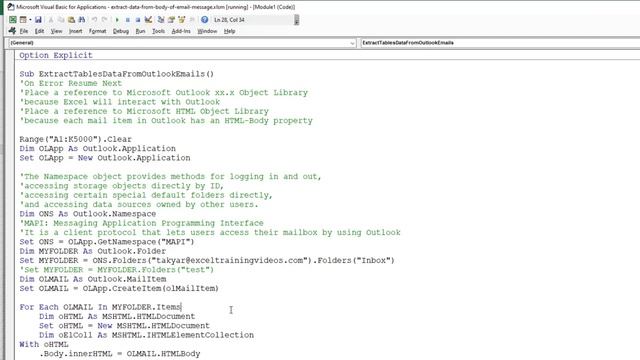This screenshot has height=360, width=640.
Task: Expand the ExtractTablesDataFromOutlookEmails procedure dropdown
Action: pyautogui.click(x=500, y=43)
